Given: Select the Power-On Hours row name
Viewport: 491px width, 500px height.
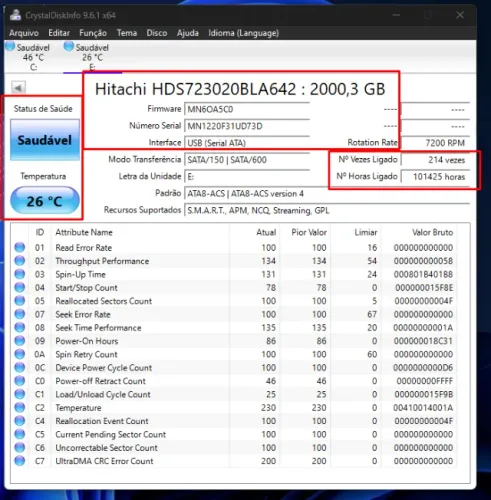Looking at the screenshot, I should [x=87, y=341].
